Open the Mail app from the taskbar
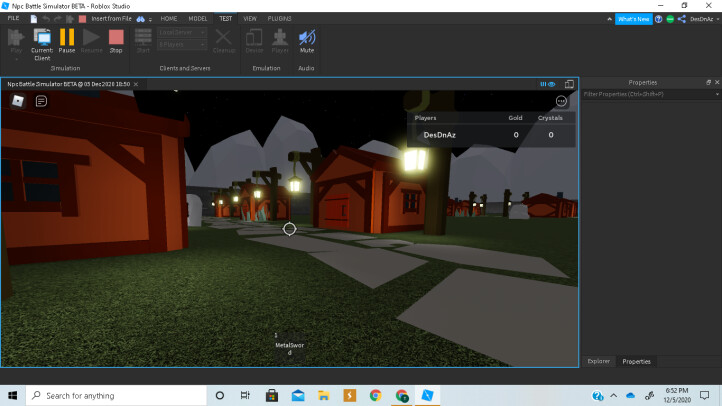 (298, 395)
